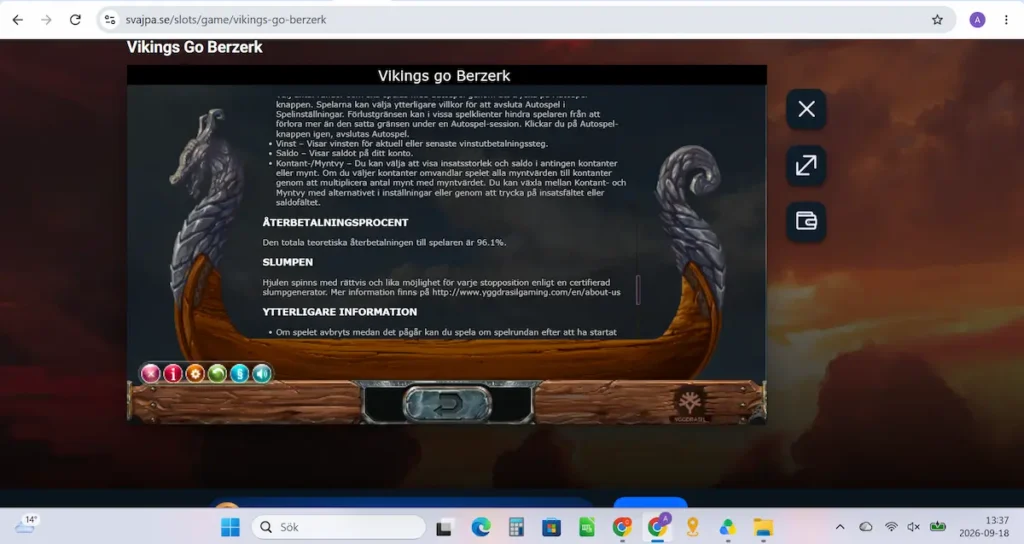Open colorful Google-style app on taskbar
This screenshot has width=1024, height=544.
[x=728, y=527]
